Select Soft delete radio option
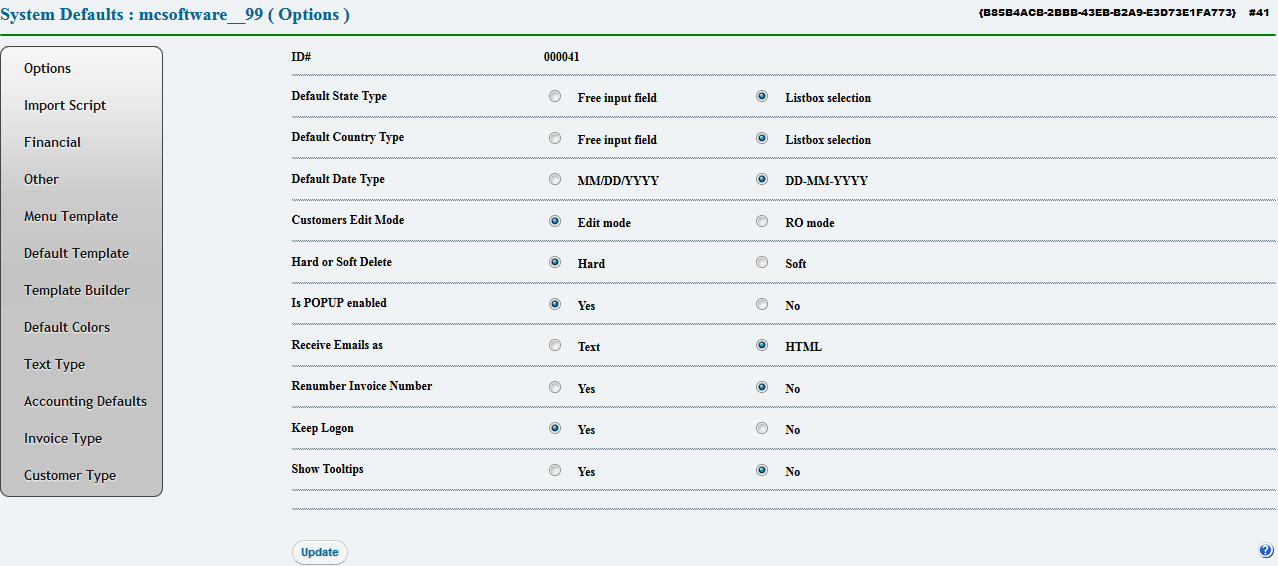 762,263
